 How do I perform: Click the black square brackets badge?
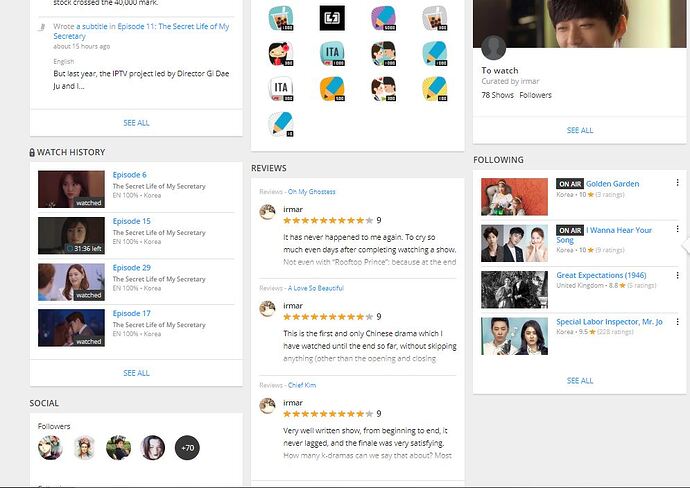pyautogui.click(x=332, y=18)
